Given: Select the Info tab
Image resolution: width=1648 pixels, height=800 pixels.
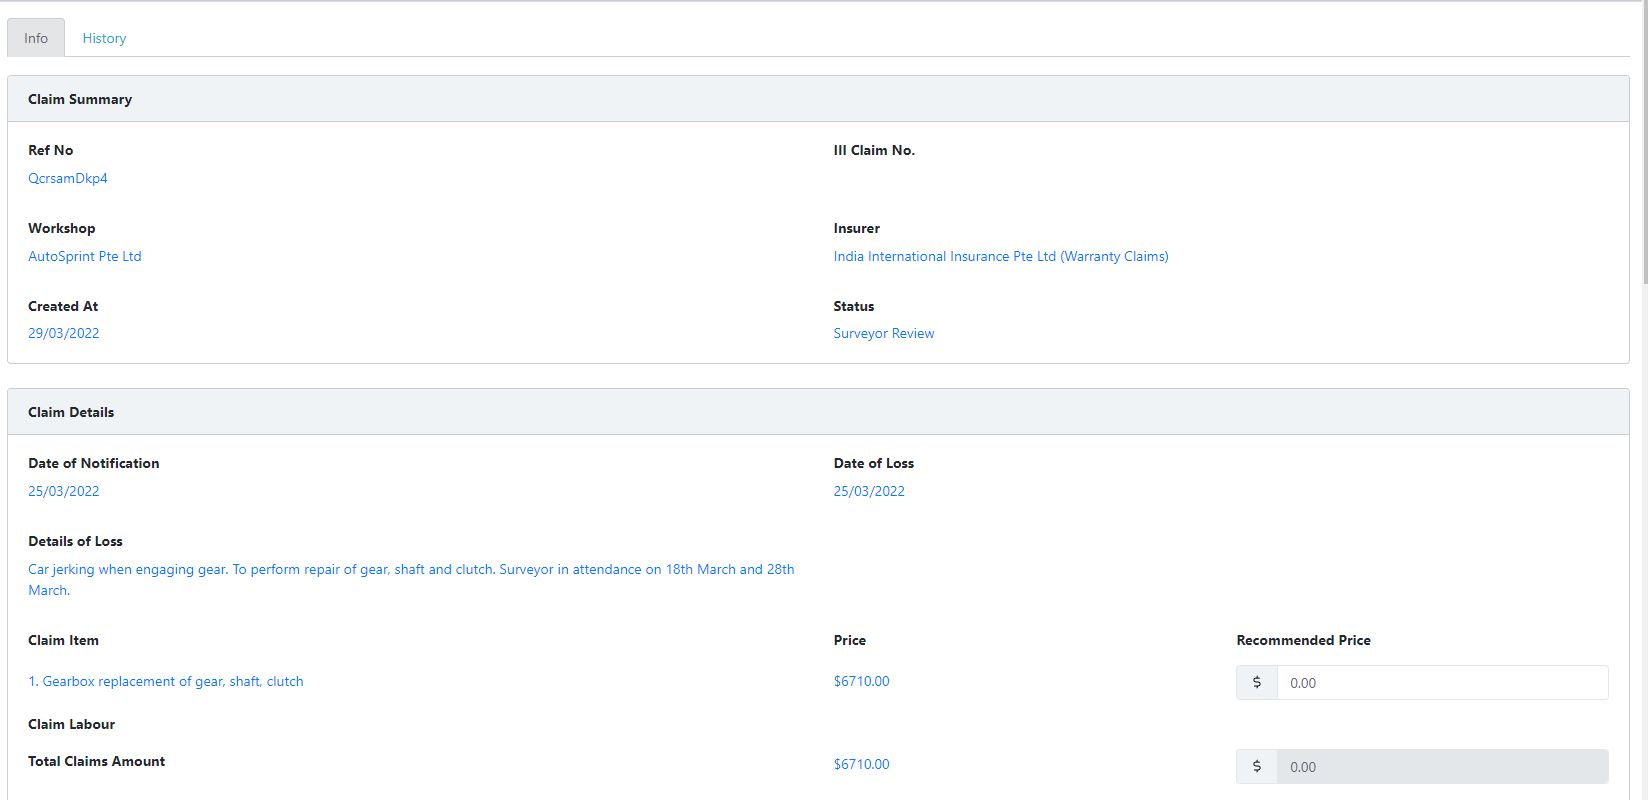Looking at the screenshot, I should click(36, 38).
